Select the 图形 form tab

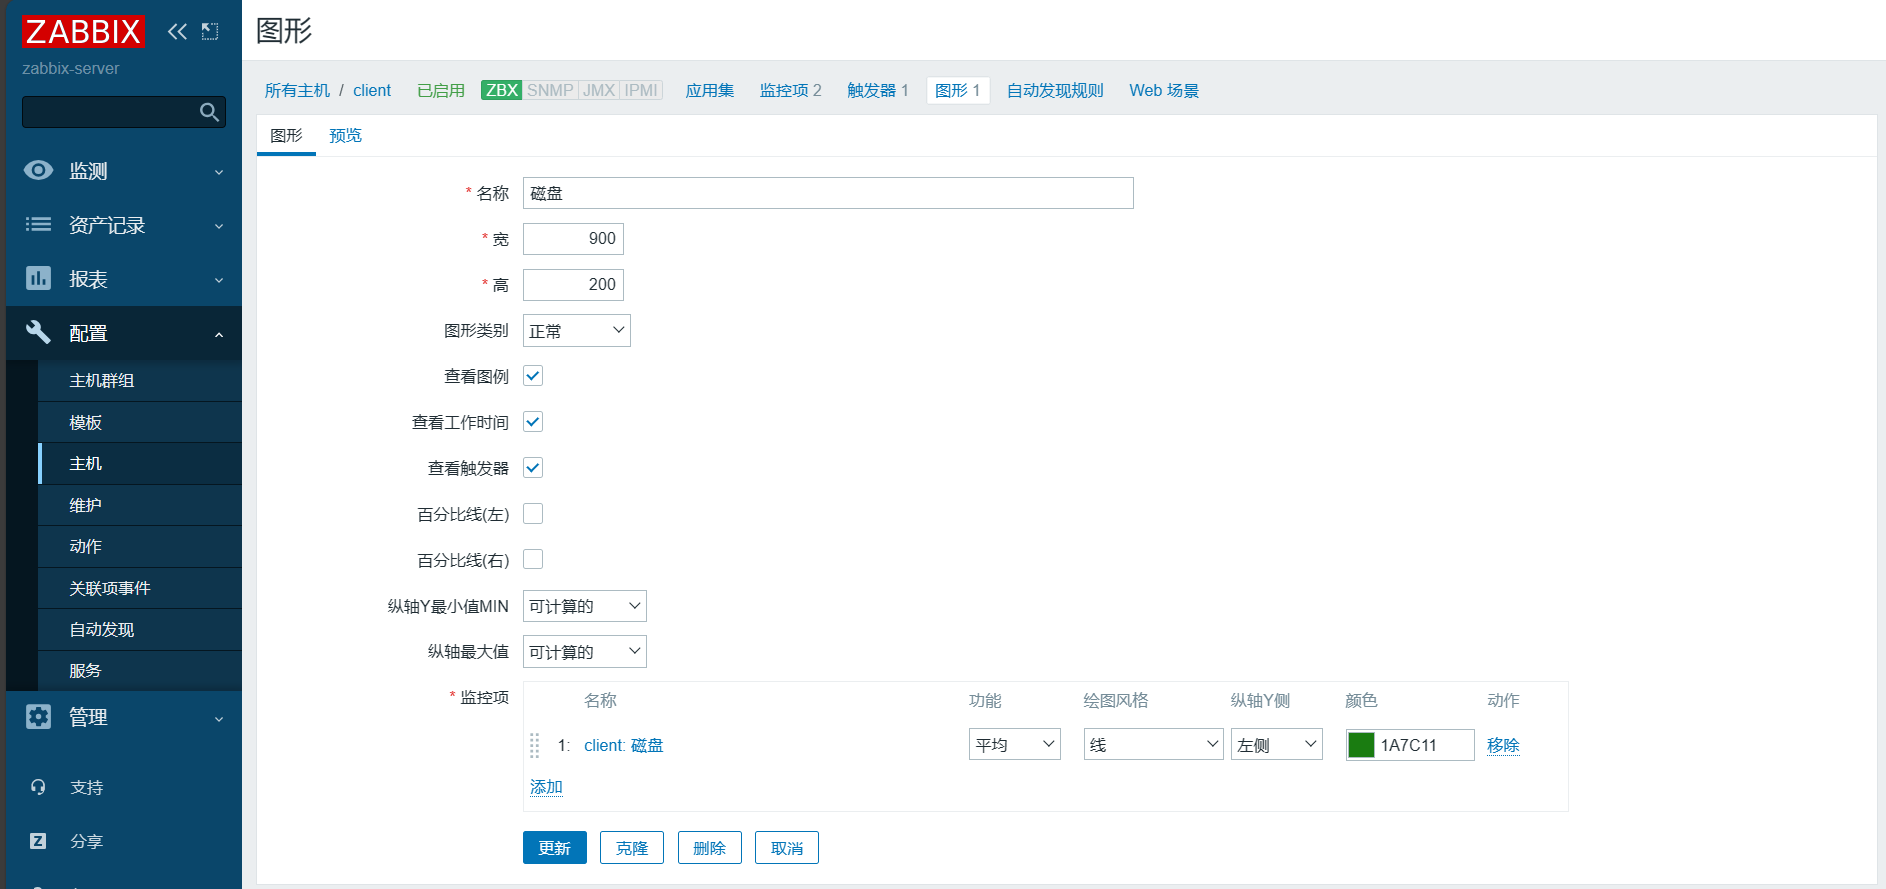(x=286, y=135)
